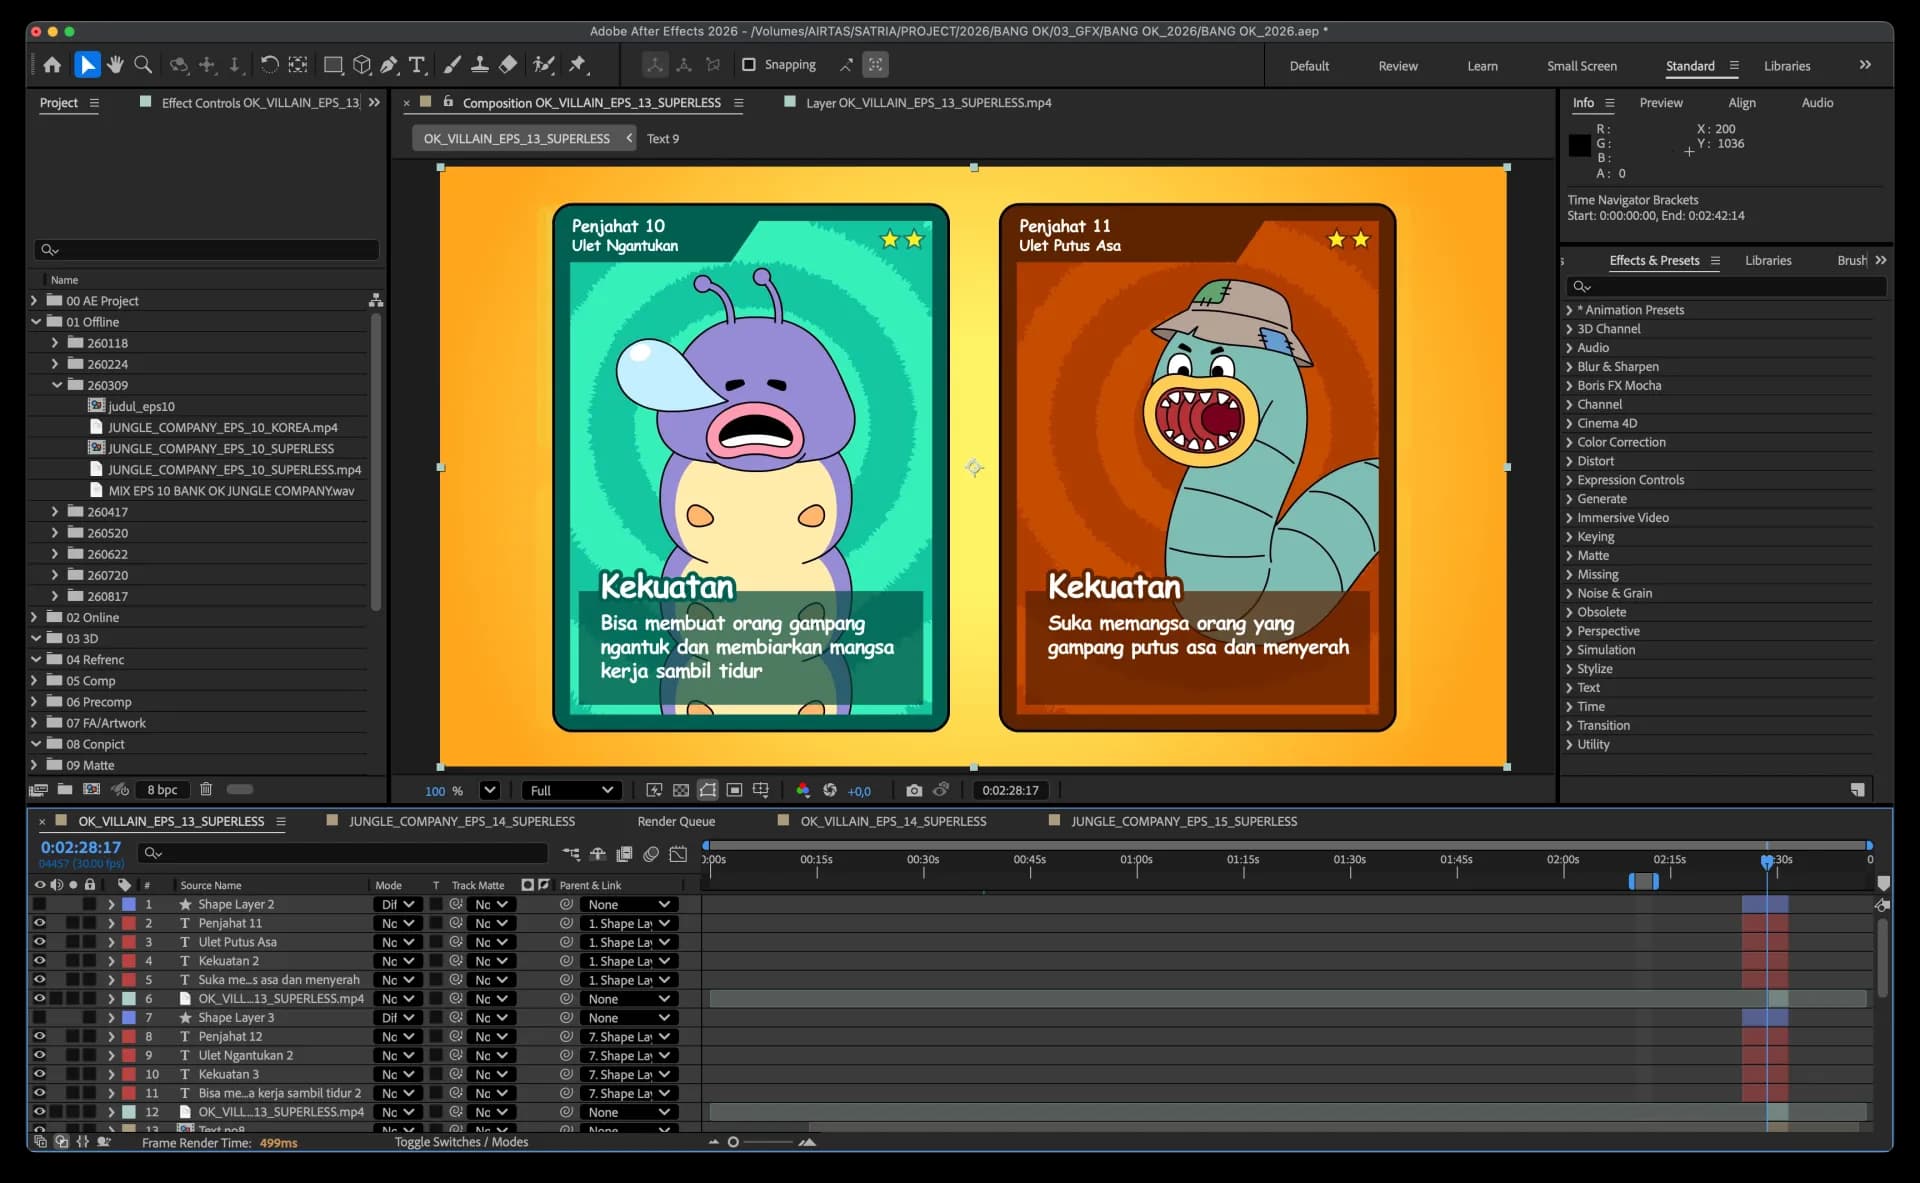The height and width of the screenshot is (1183, 1920).
Task: Open the channel and color management icon
Action: coord(802,790)
